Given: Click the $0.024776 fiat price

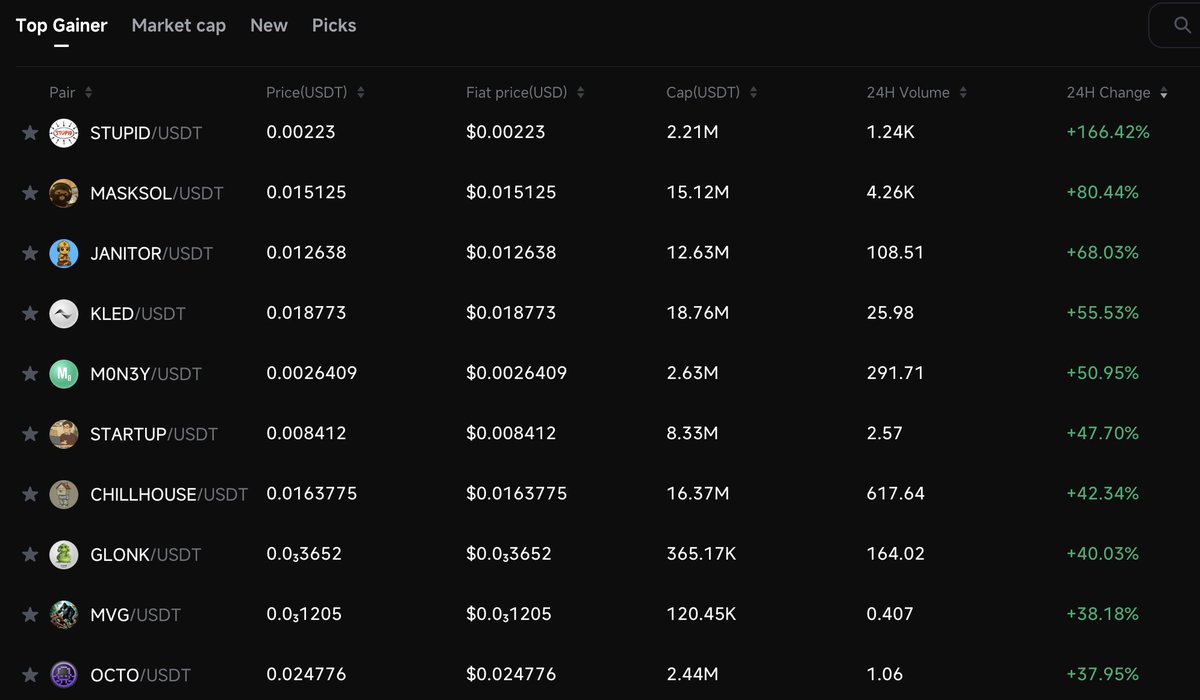Looking at the screenshot, I should point(511,674).
